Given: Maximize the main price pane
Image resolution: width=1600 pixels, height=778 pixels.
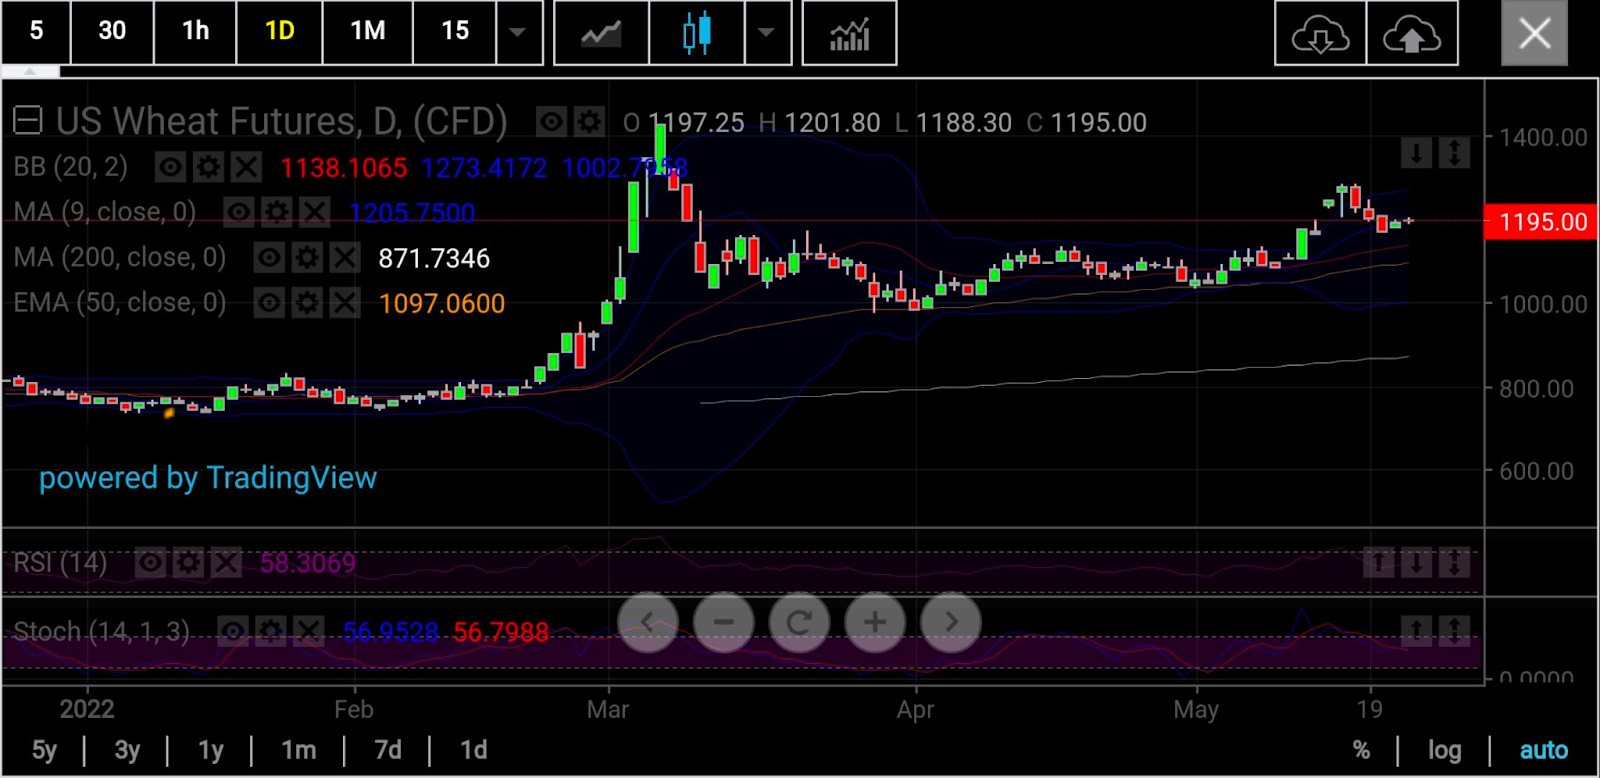Looking at the screenshot, I should click(1454, 153).
